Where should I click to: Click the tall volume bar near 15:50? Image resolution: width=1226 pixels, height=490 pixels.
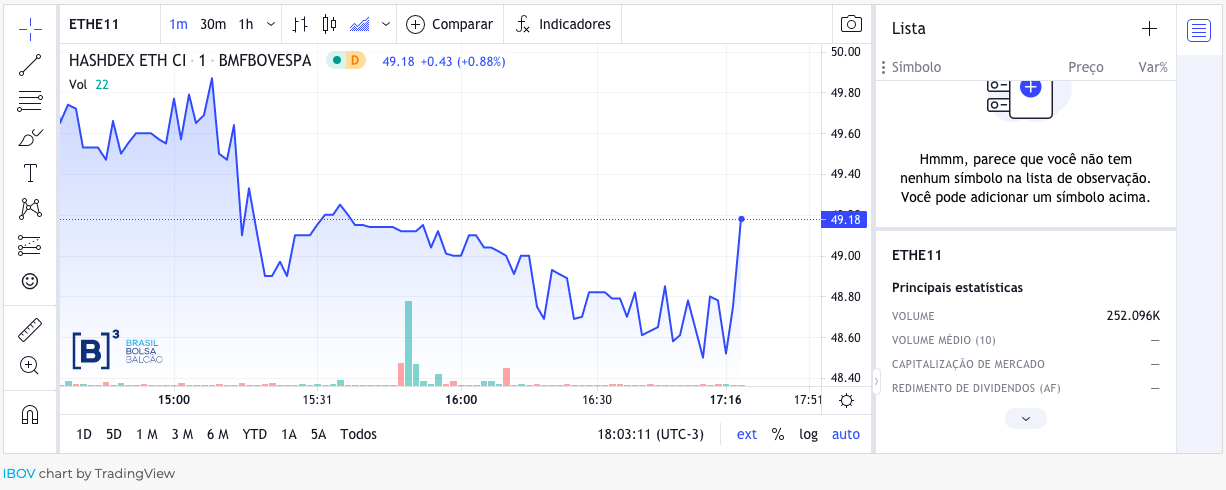coord(408,343)
